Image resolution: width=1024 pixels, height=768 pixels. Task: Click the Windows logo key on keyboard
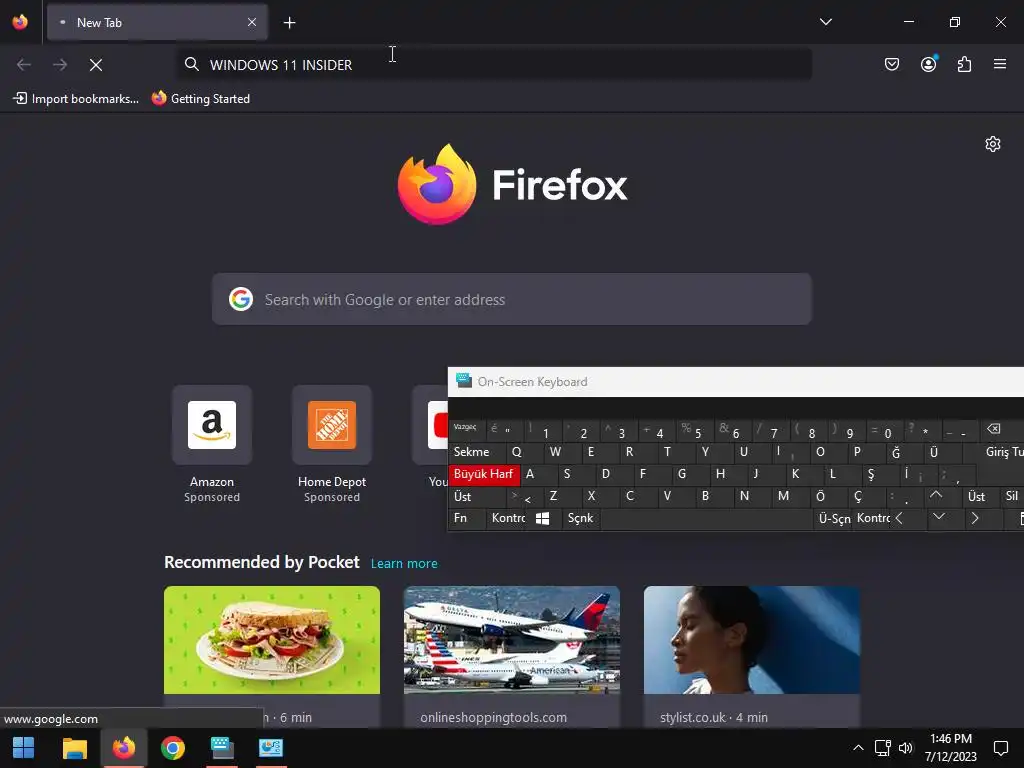(x=542, y=519)
